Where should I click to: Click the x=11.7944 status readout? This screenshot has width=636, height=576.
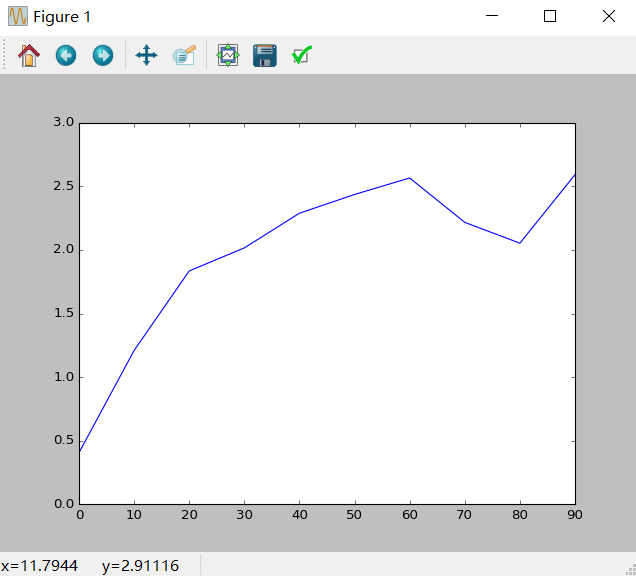pyautogui.click(x=39, y=565)
